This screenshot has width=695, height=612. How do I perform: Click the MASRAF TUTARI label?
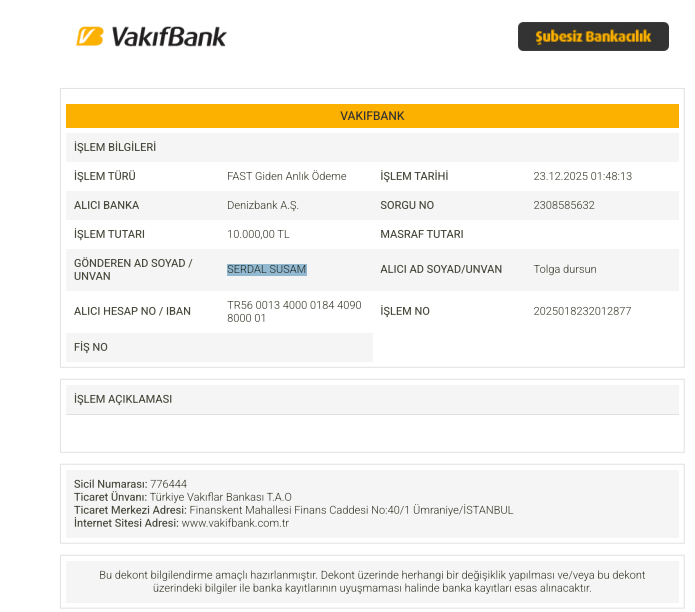422,234
